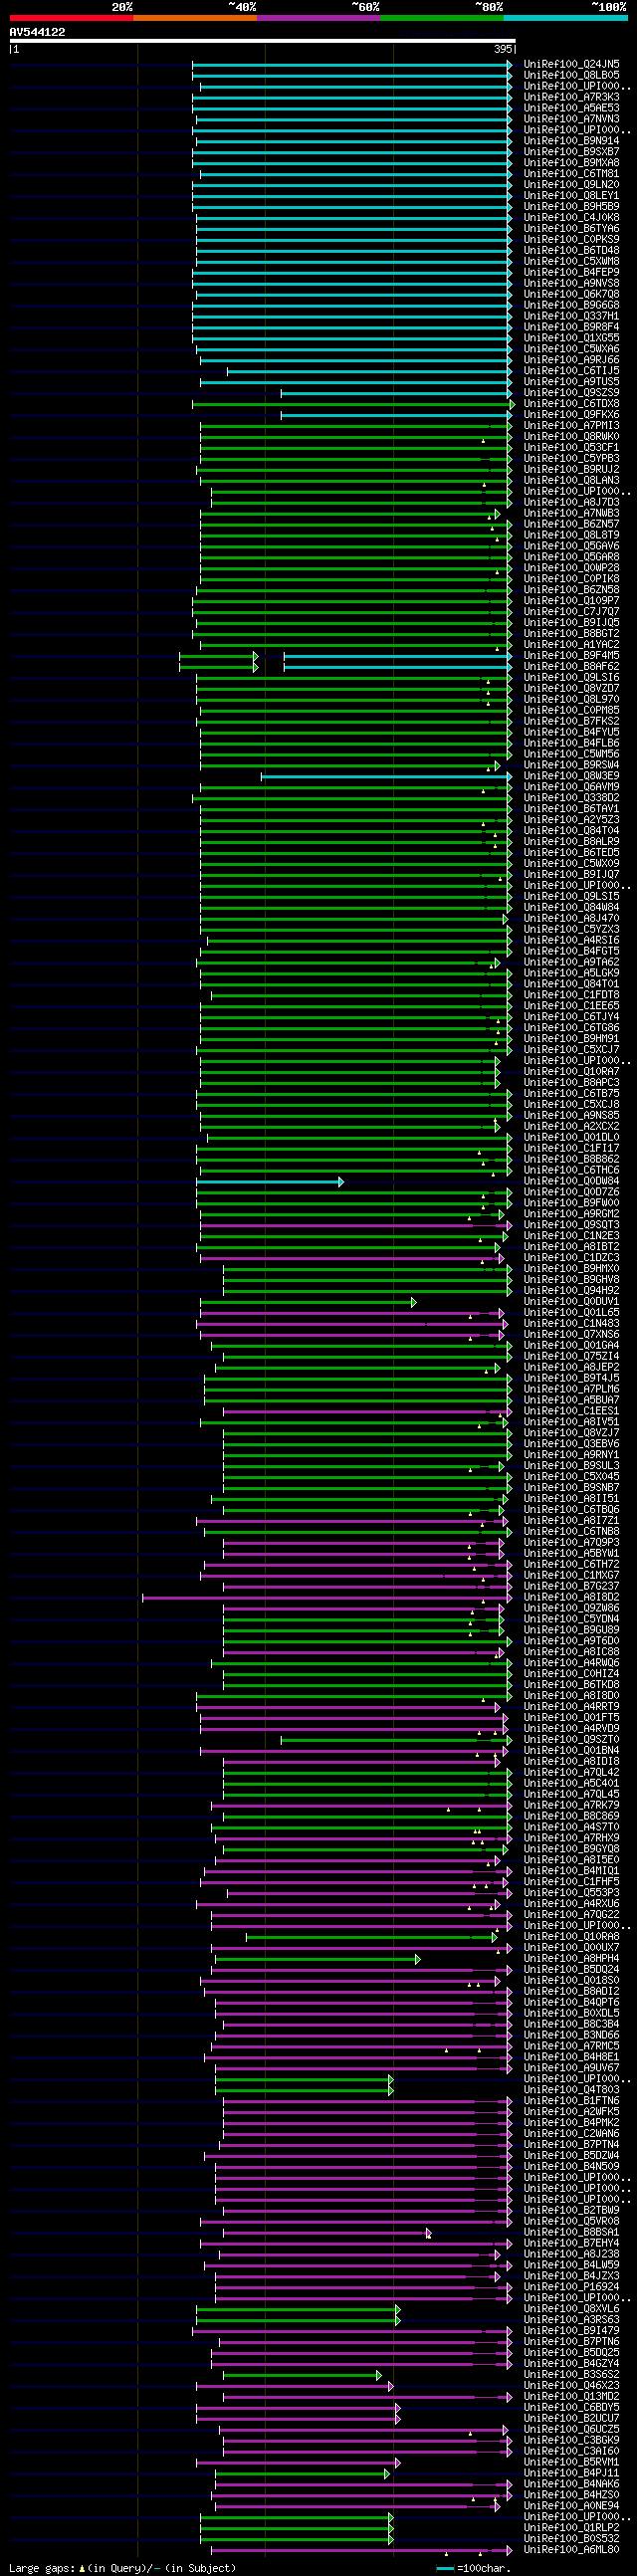637x2576 pixels.
Task: Click UniRef100_A6ML80 label
Action: [x=571, y=2550]
